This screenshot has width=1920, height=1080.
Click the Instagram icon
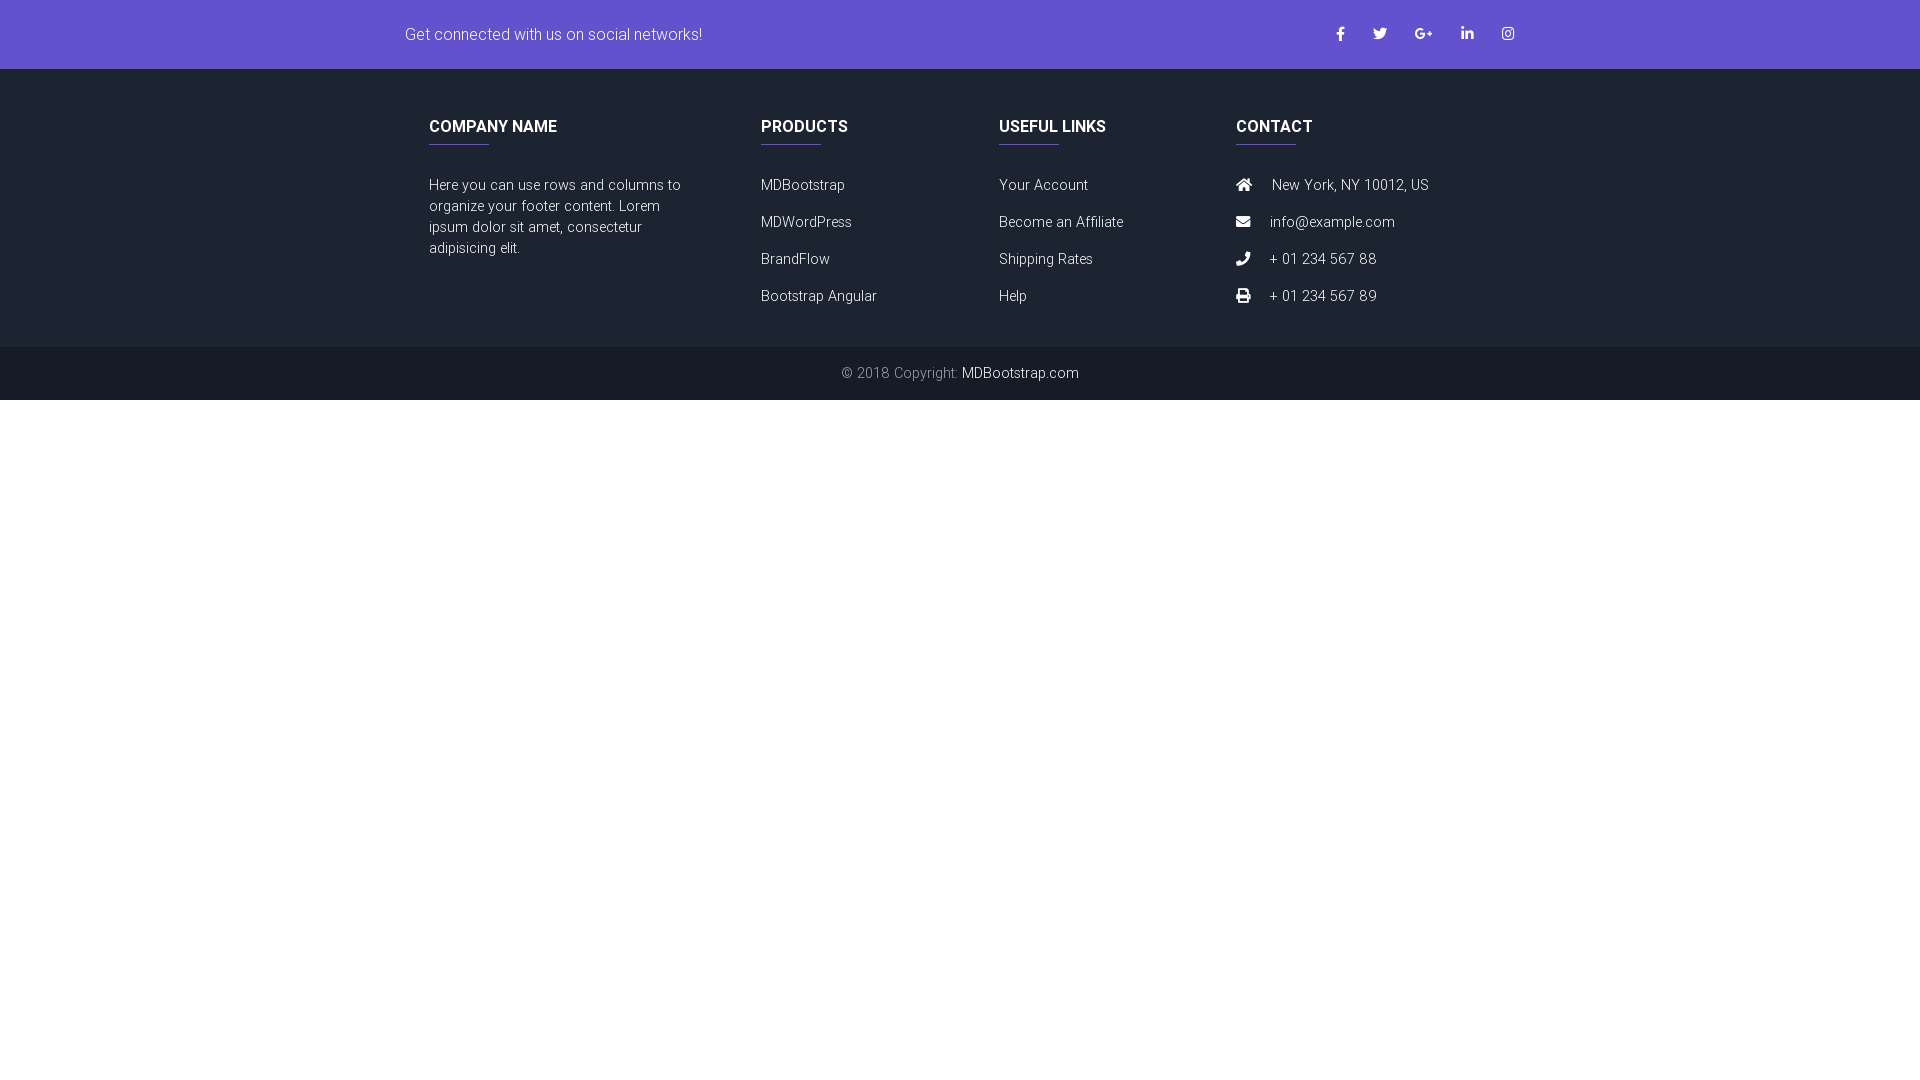1508,34
